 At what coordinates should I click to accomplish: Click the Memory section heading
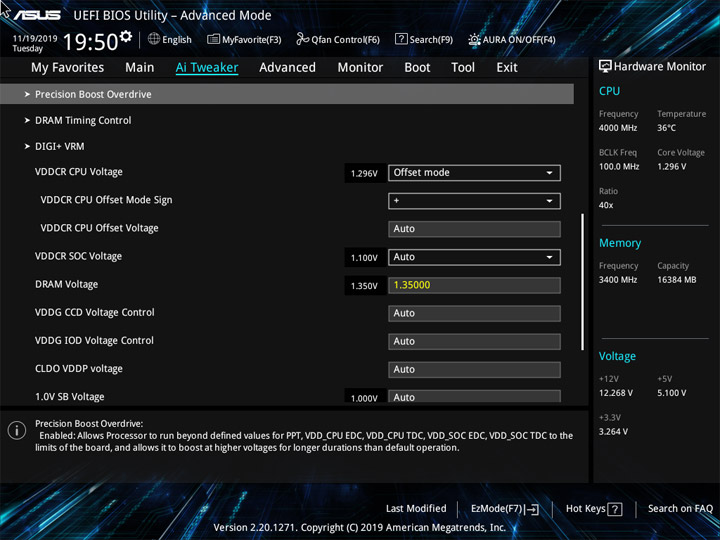(x=619, y=243)
